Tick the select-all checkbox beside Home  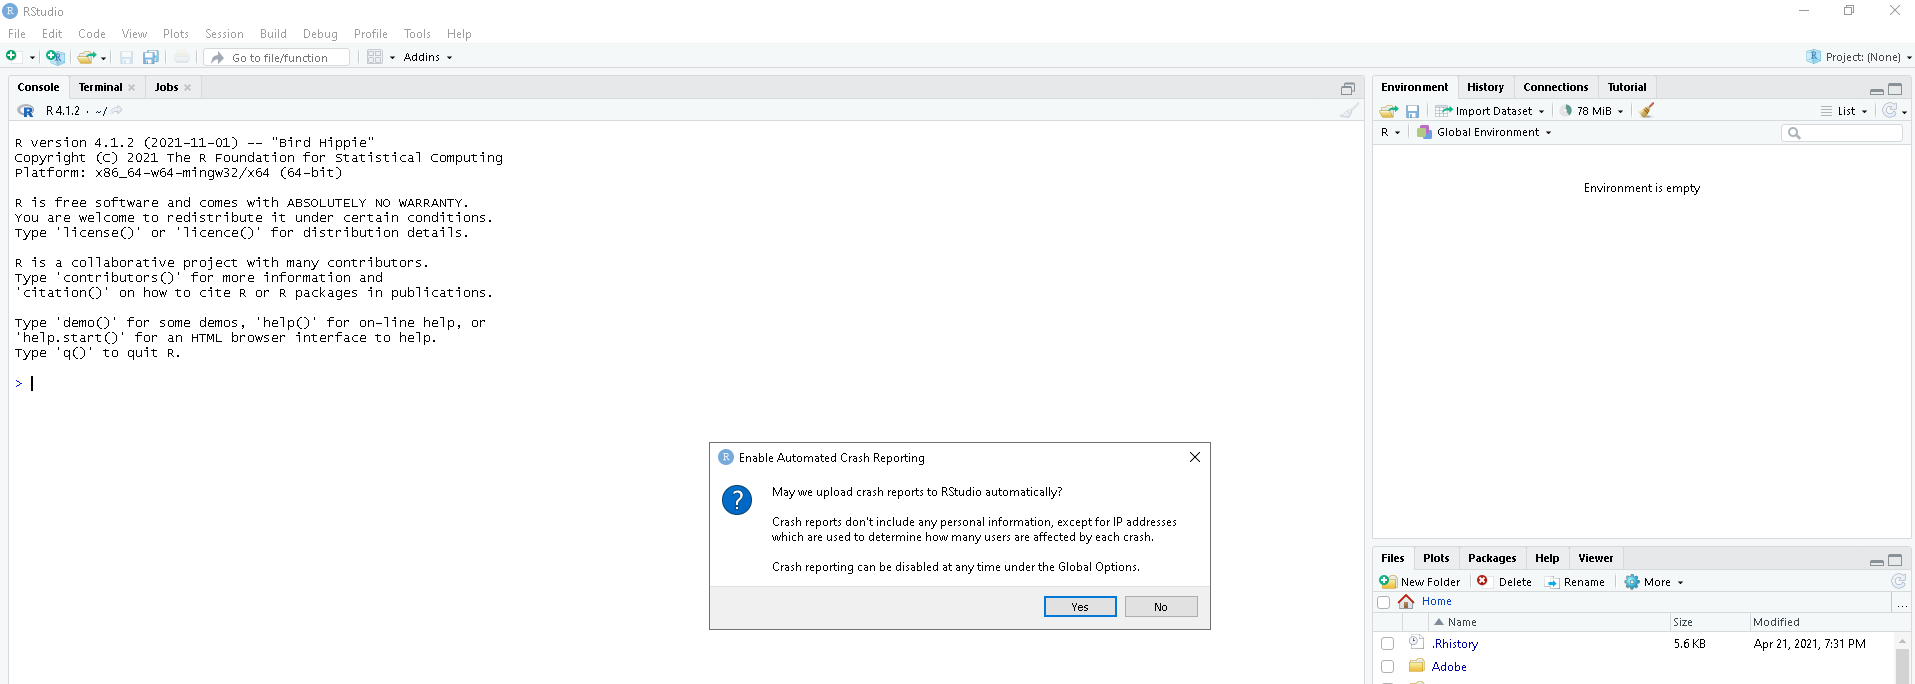point(1384,602)
